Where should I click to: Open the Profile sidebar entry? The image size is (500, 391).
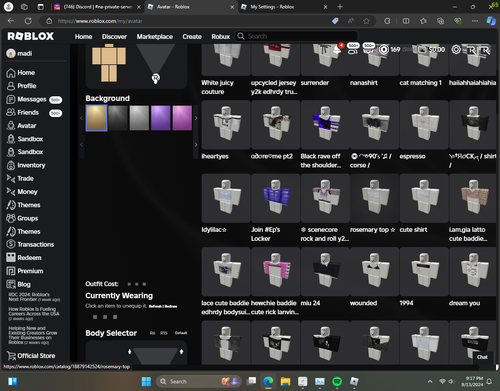point(21,86)
